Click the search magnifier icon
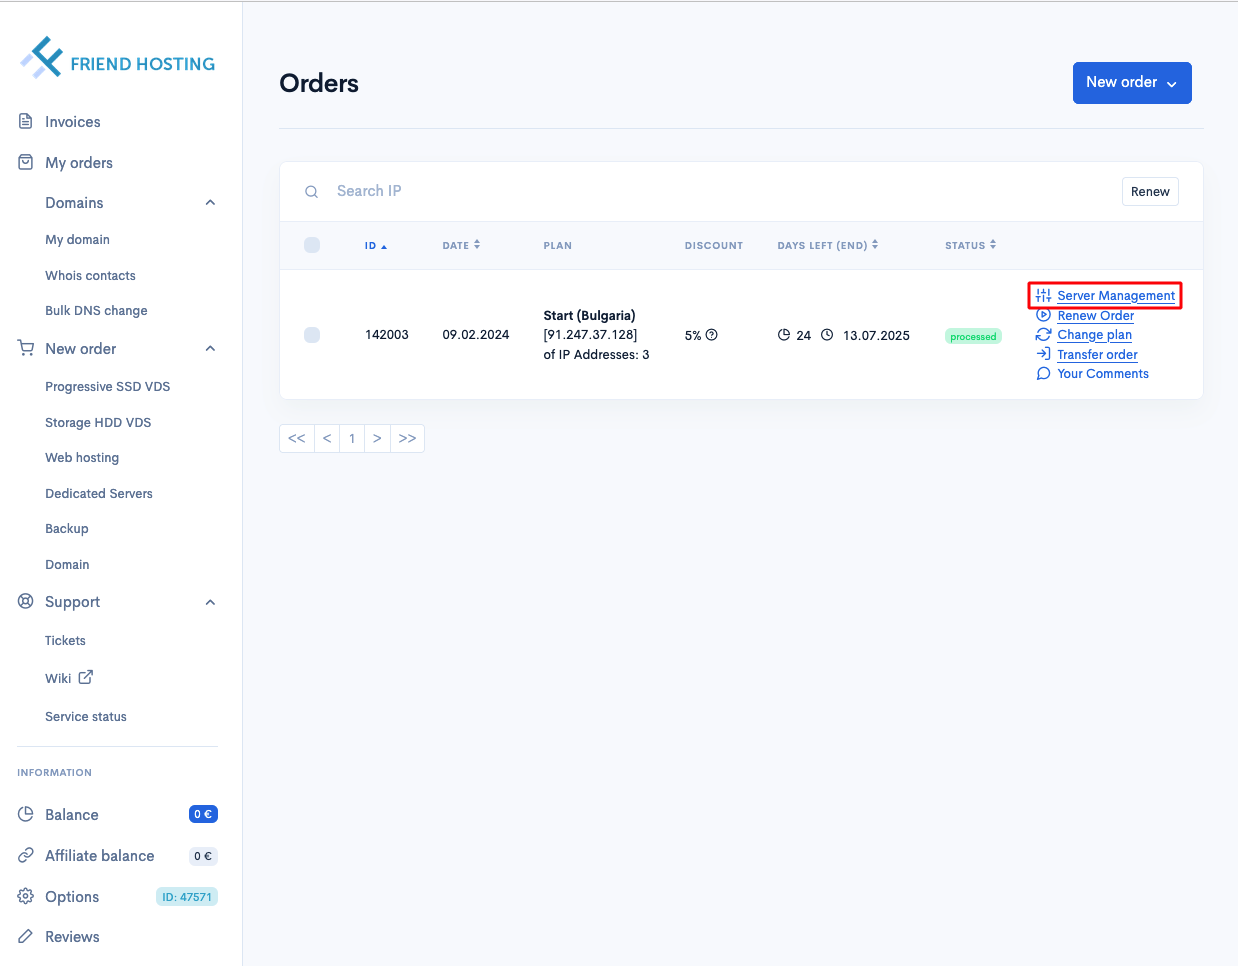The height and width of the screenshot is (966, 1238). [x=312, y=191]
